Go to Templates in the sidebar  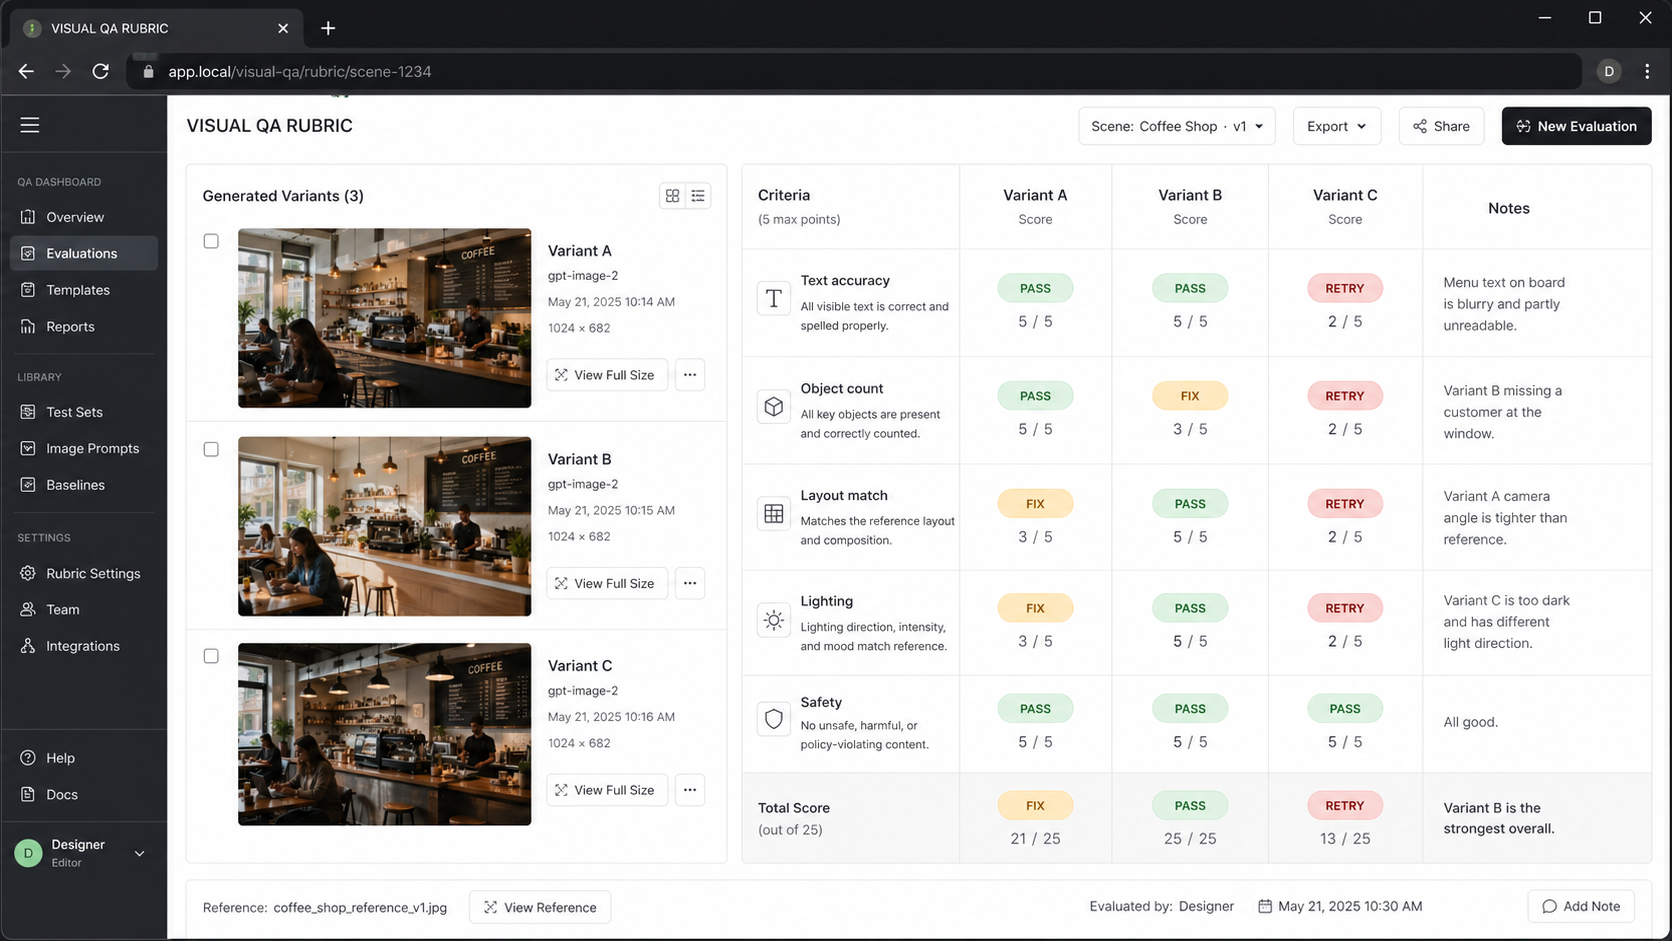(78, 290)
